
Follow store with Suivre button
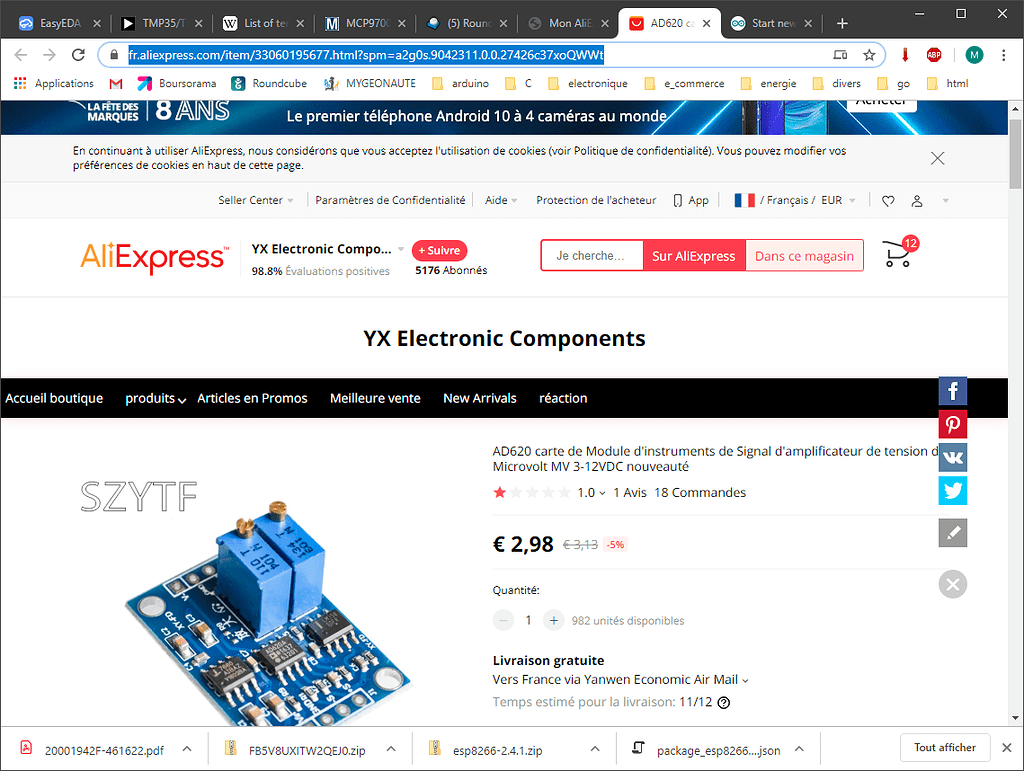click(440, 251)
